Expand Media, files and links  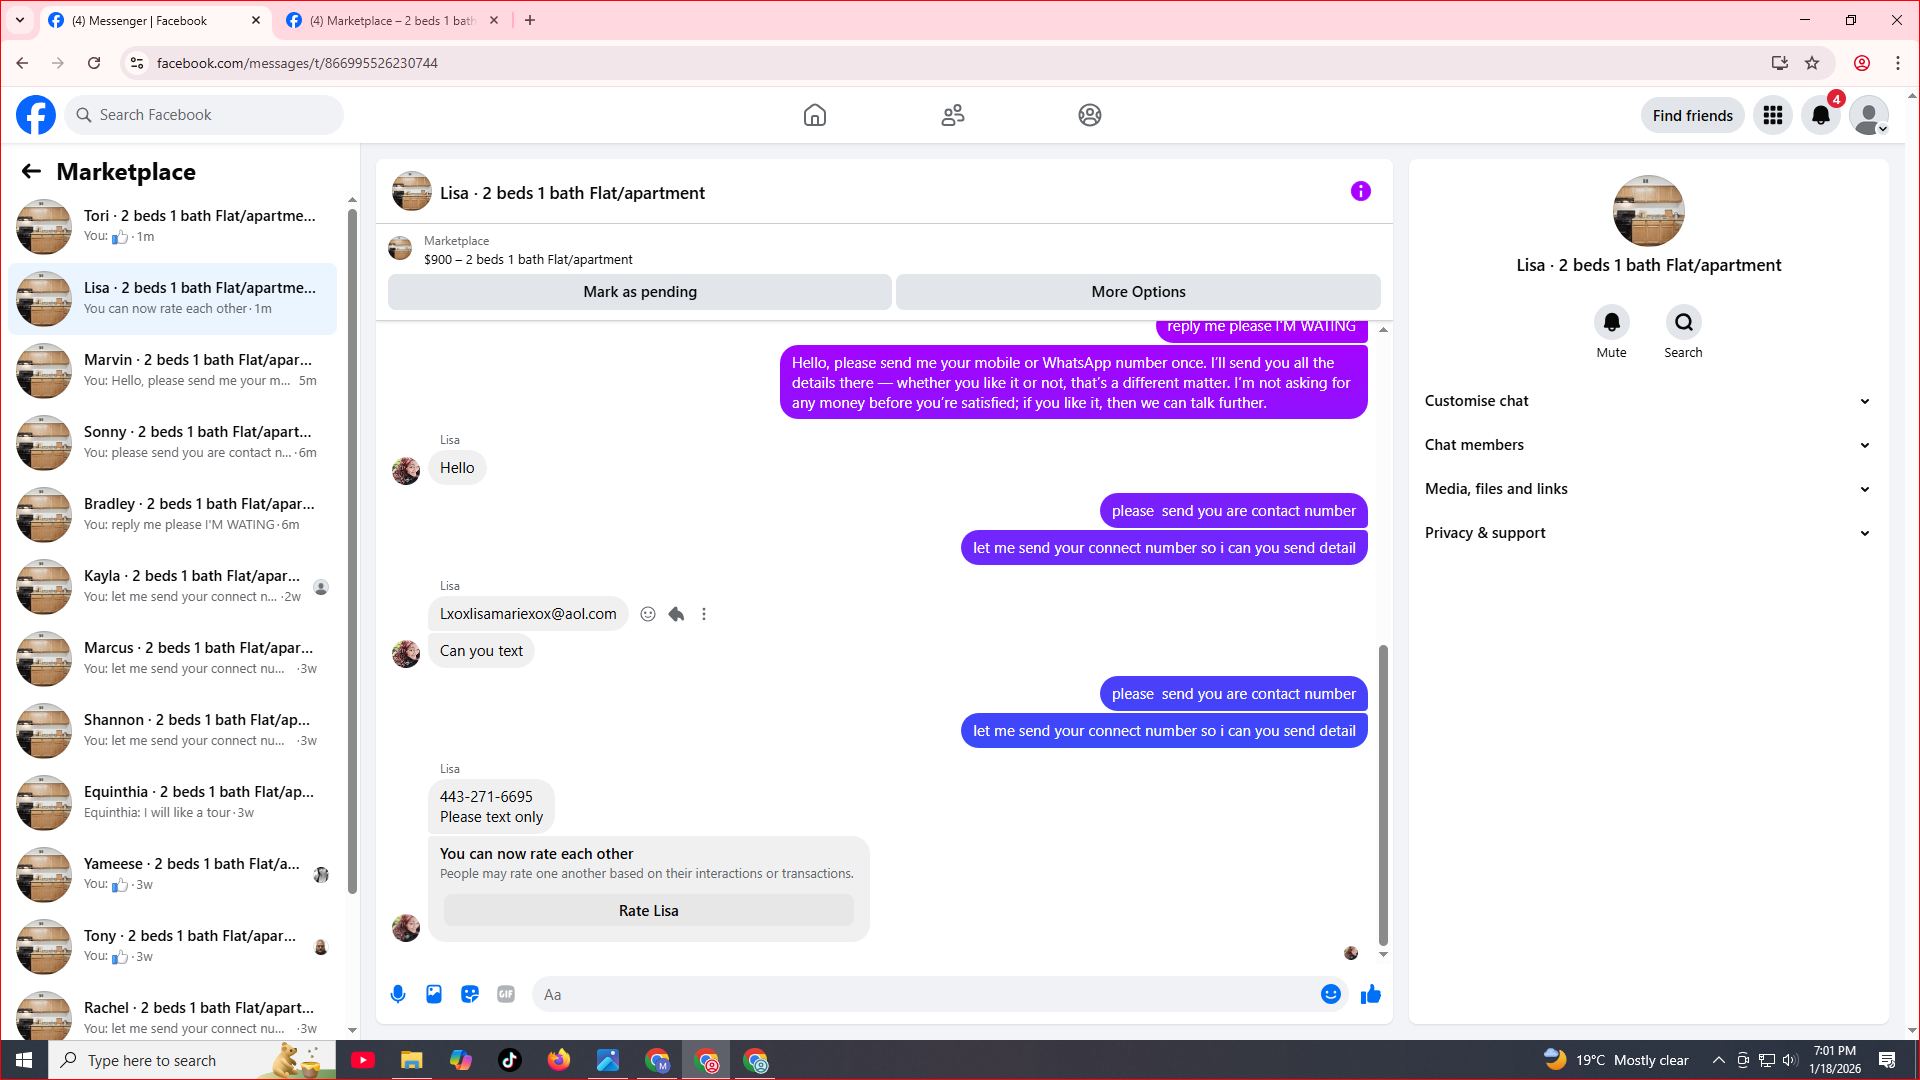coord(1647,489)
